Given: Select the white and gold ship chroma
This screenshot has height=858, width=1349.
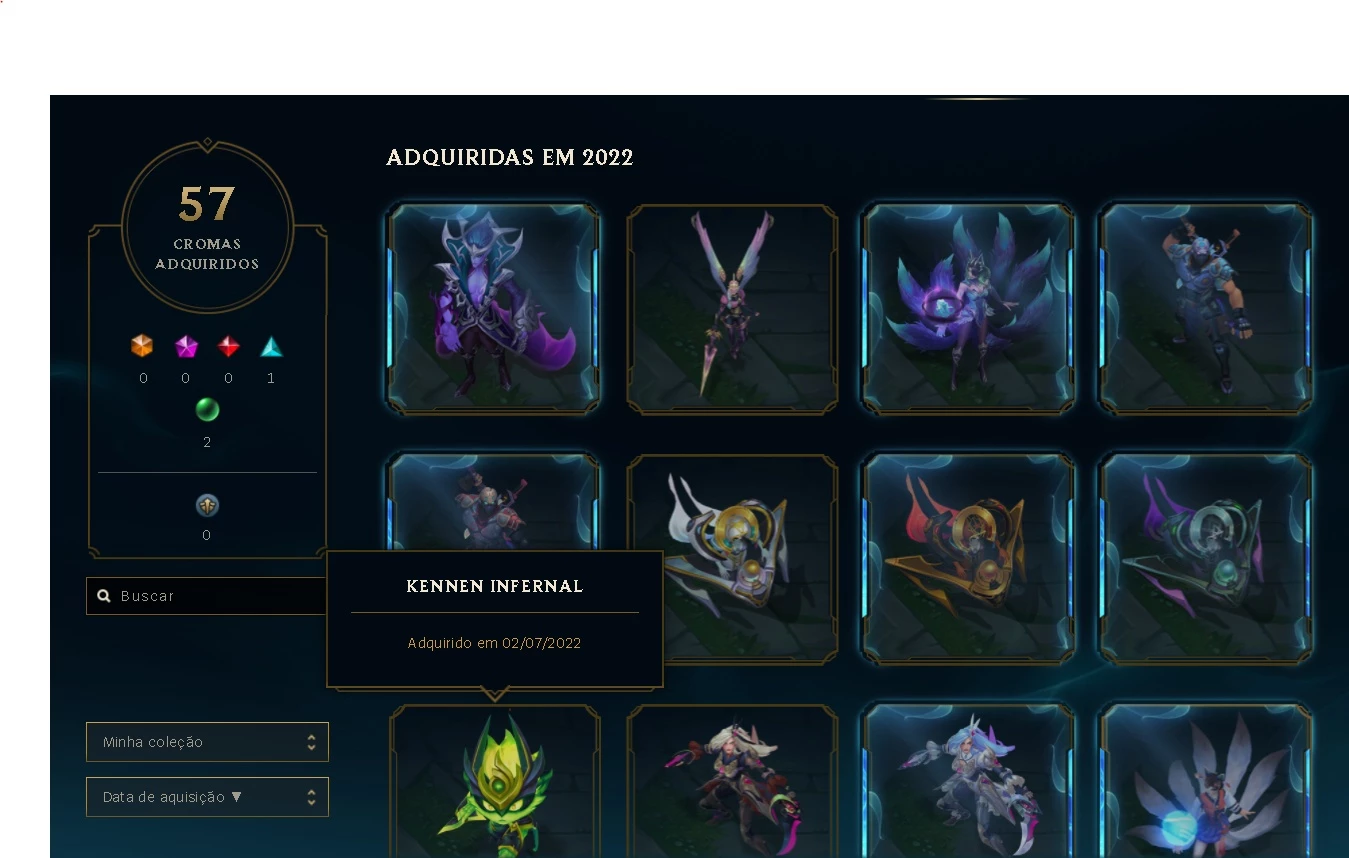Looking at the screenshot, I should [x=732, y=558].
